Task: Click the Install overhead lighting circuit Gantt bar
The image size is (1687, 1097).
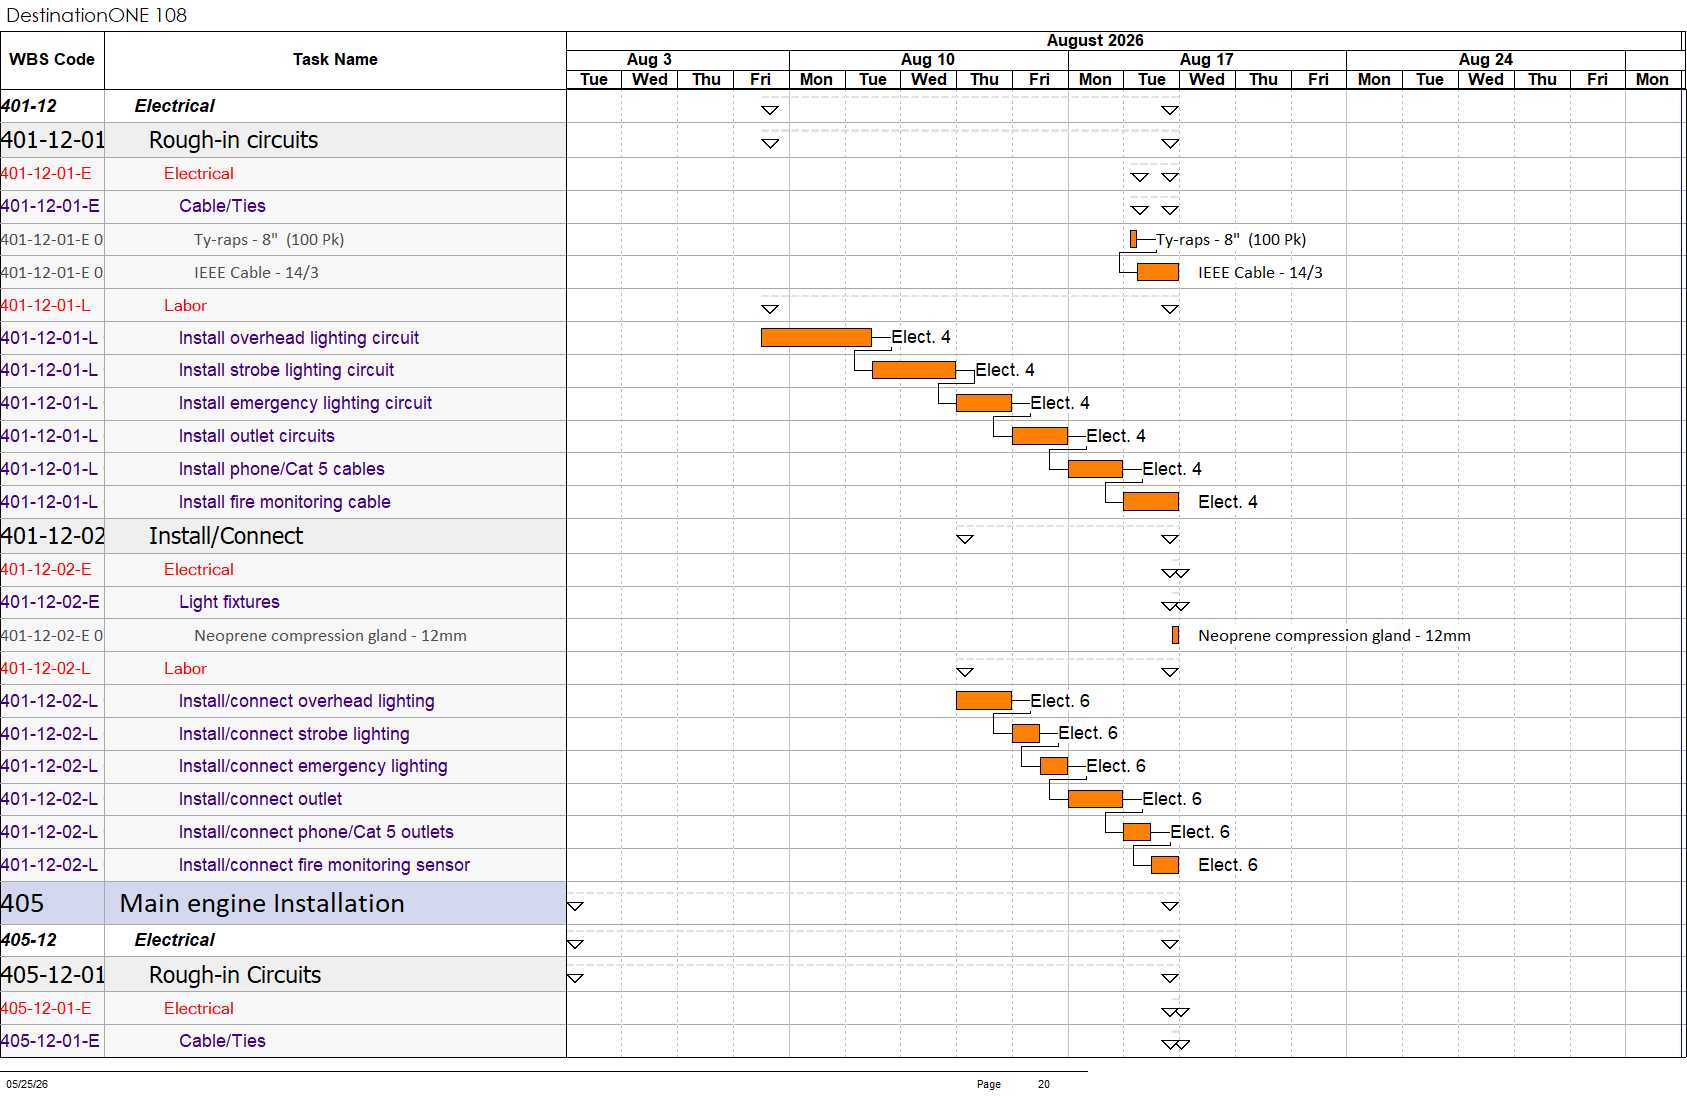Action: pyautogui.click(x=816, y=338)
